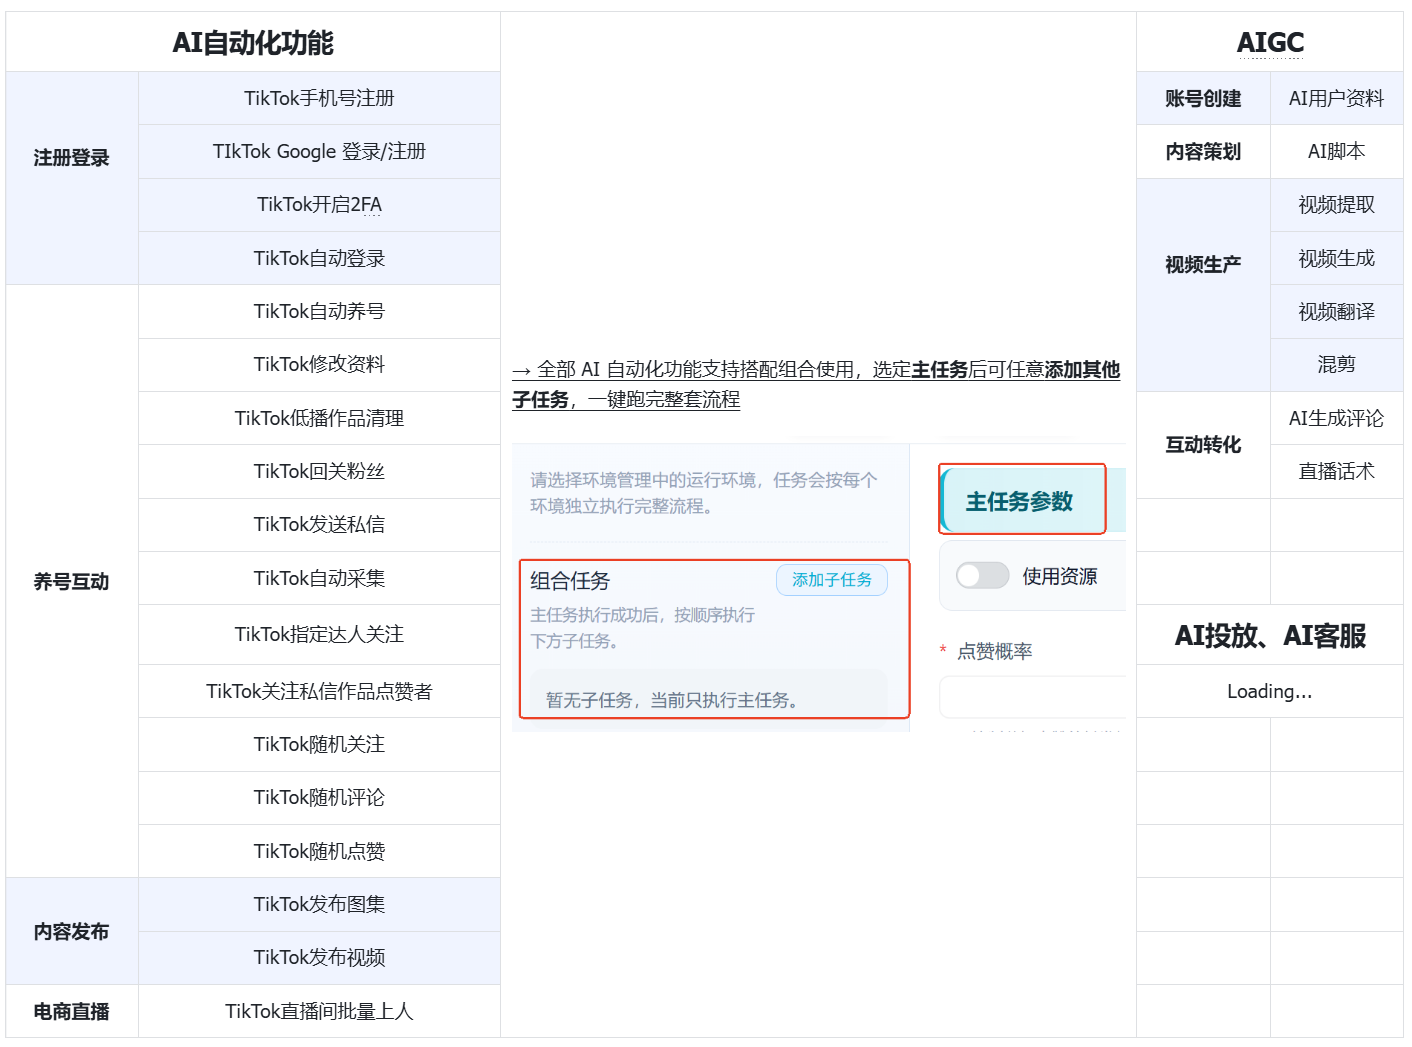Click the 添加子任务 button
The height and width of the screenshot is (1047, 1412).
pos(832,580)
